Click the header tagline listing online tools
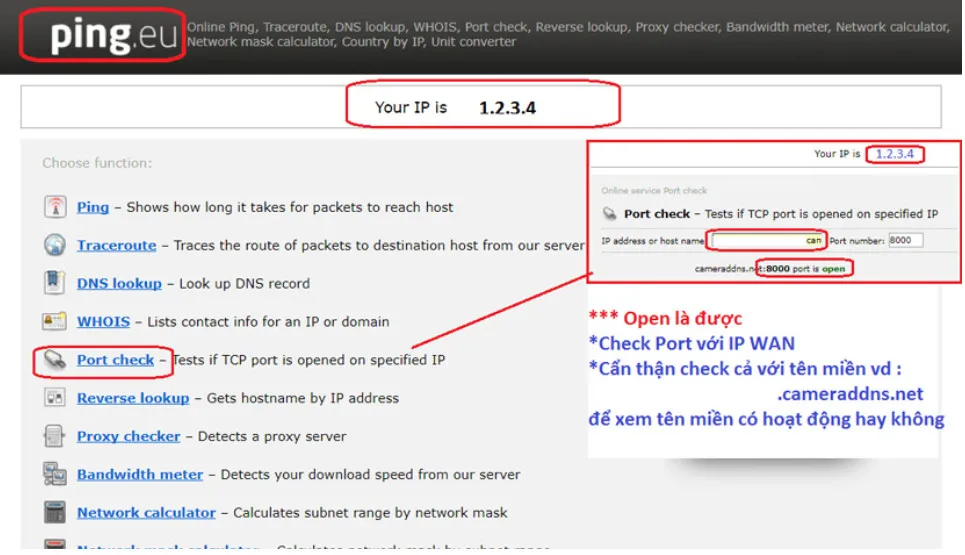Viewport: 965px width, 555px height. click(568, 34)
